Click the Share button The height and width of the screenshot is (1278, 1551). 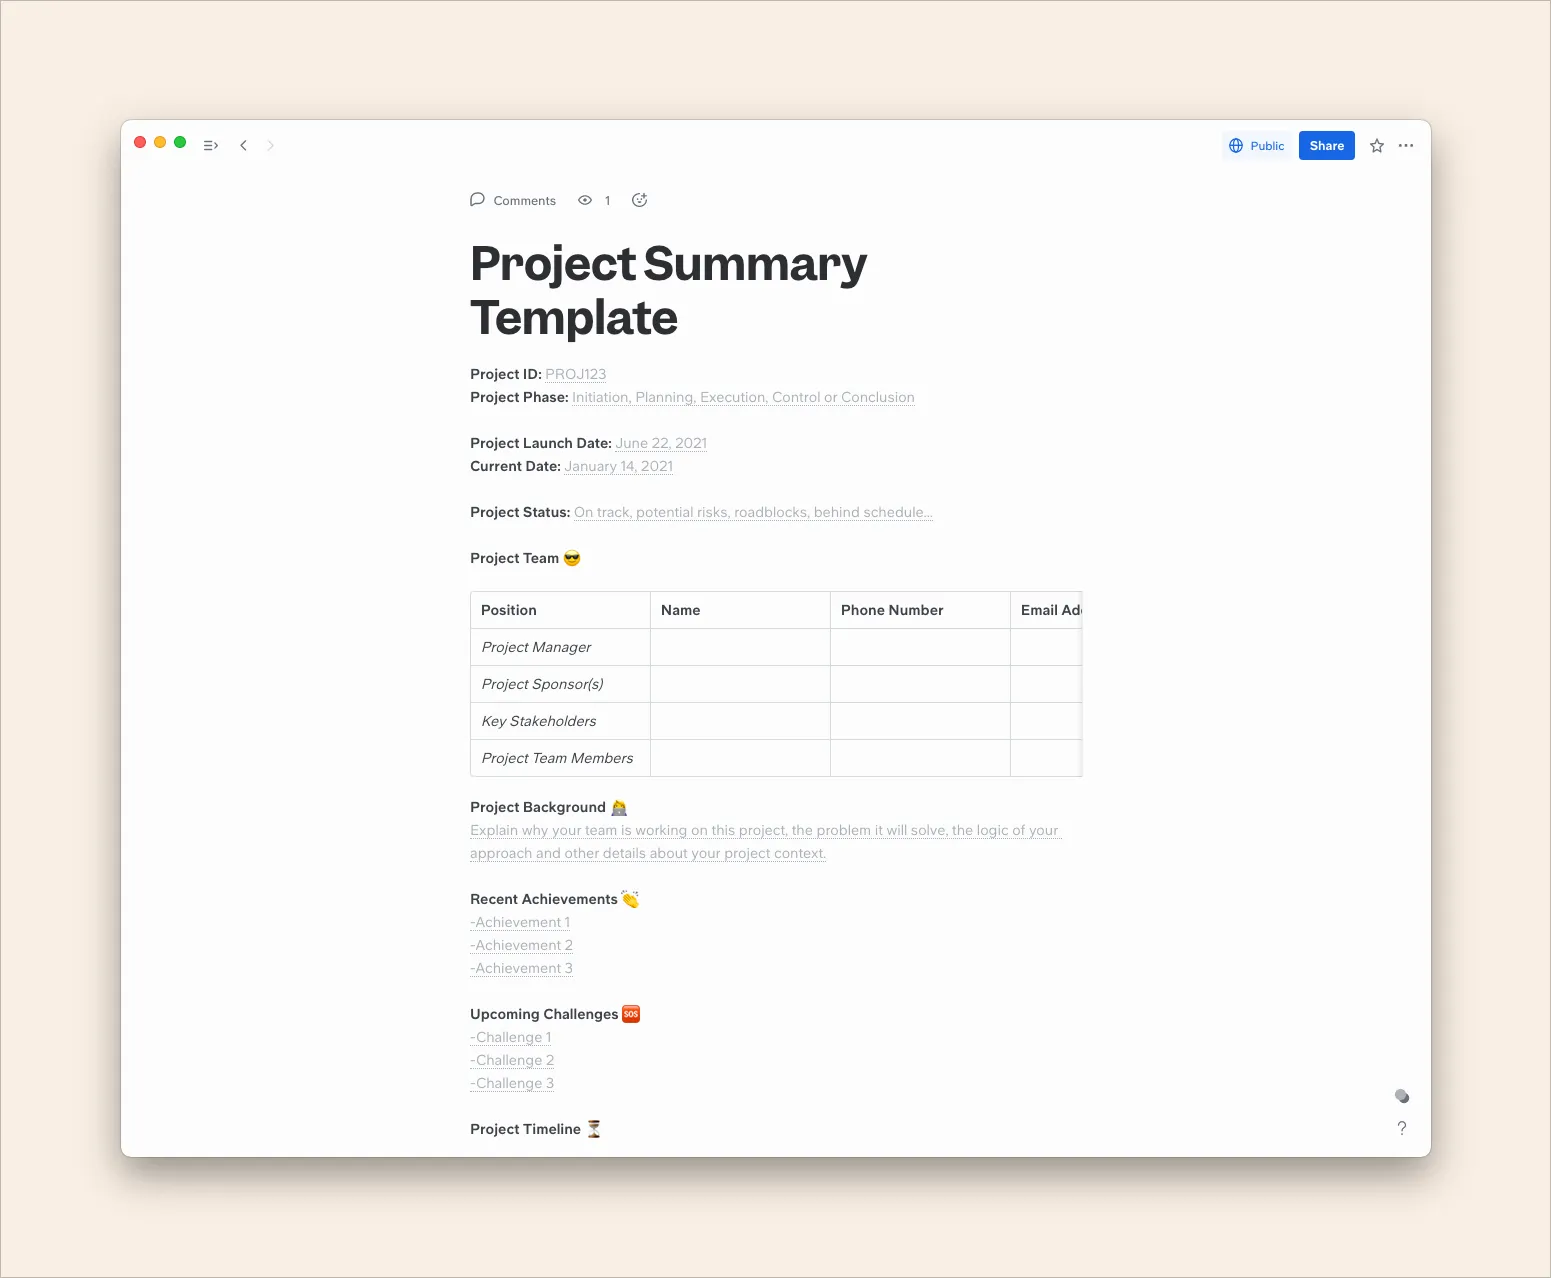(1326, 145)
